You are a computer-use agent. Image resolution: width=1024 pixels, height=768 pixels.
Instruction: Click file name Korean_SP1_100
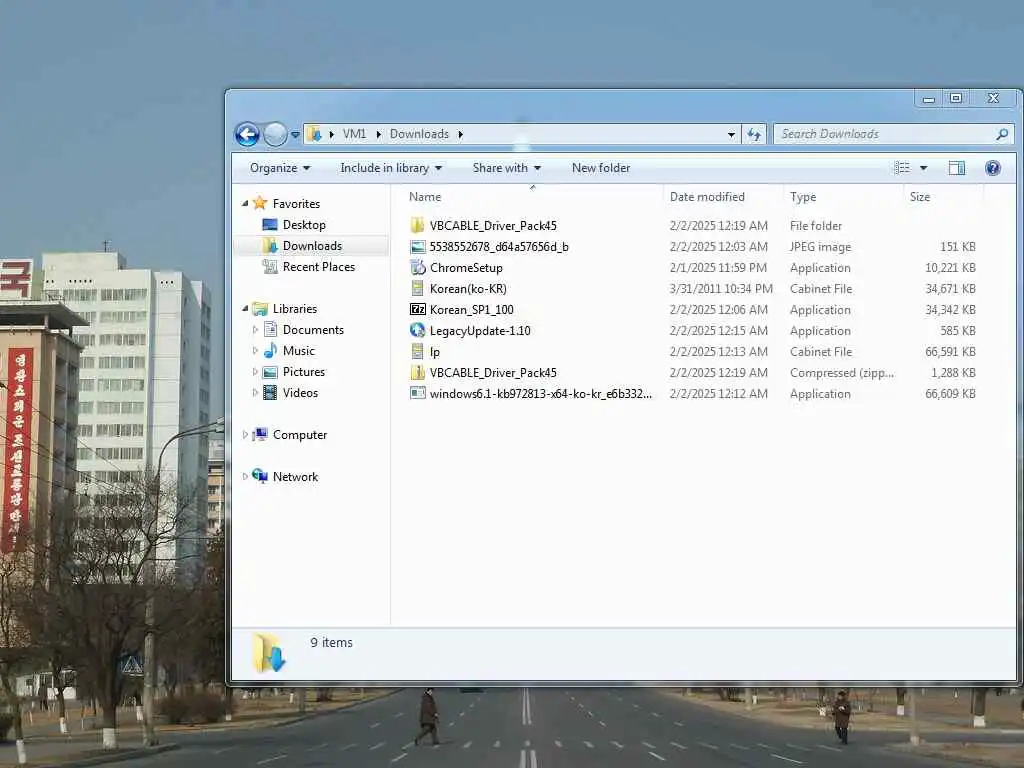pos(472,310)
